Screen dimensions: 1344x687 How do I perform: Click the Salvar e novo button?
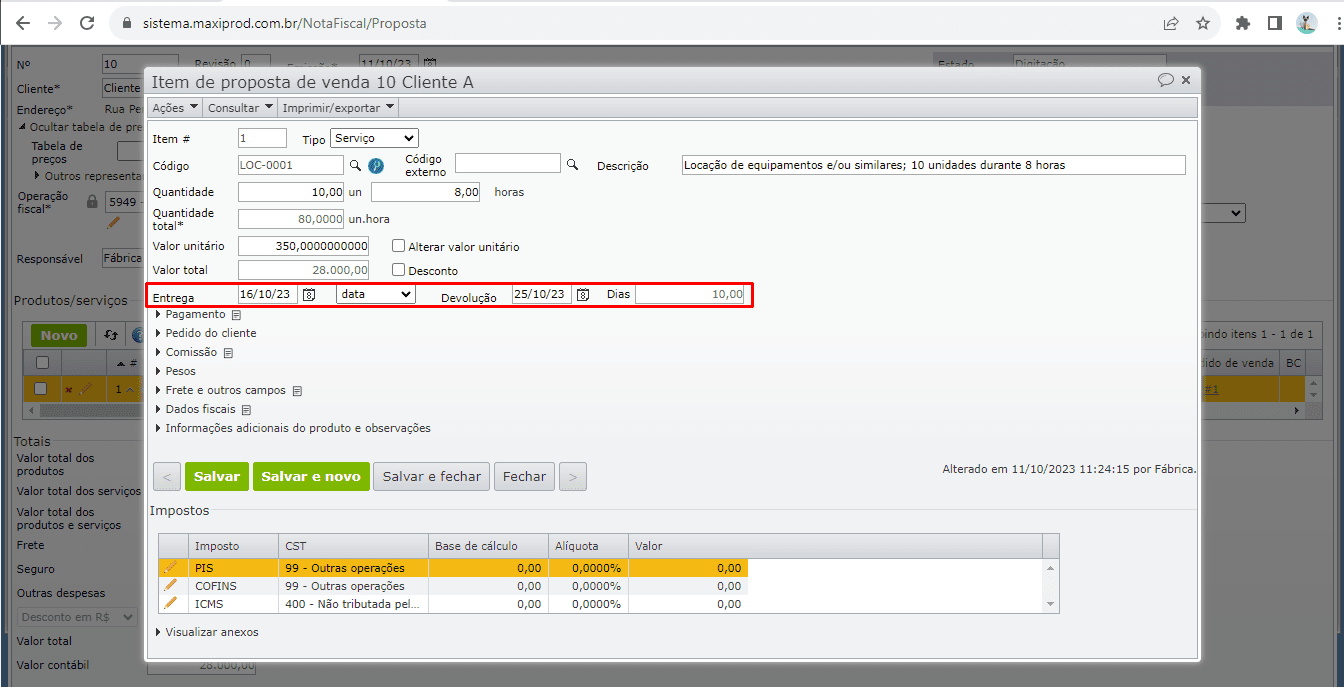(x=311, y=477)
